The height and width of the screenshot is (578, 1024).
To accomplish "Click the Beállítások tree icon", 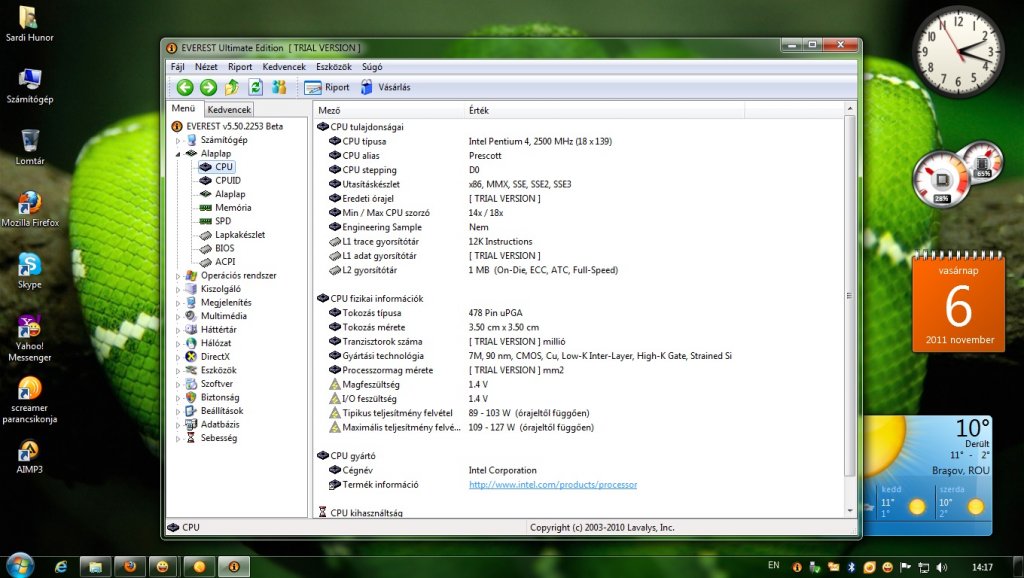I will 191,411.
